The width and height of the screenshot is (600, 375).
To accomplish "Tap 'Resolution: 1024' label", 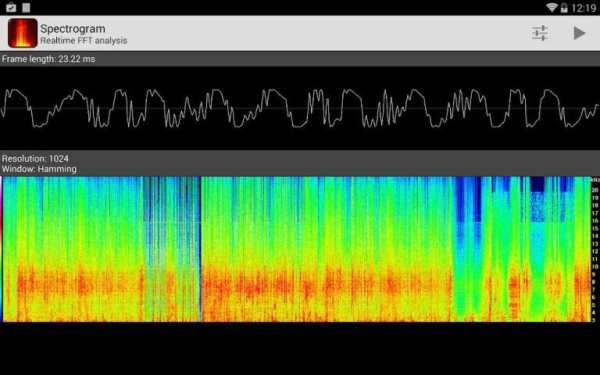I will click(35, 158).
